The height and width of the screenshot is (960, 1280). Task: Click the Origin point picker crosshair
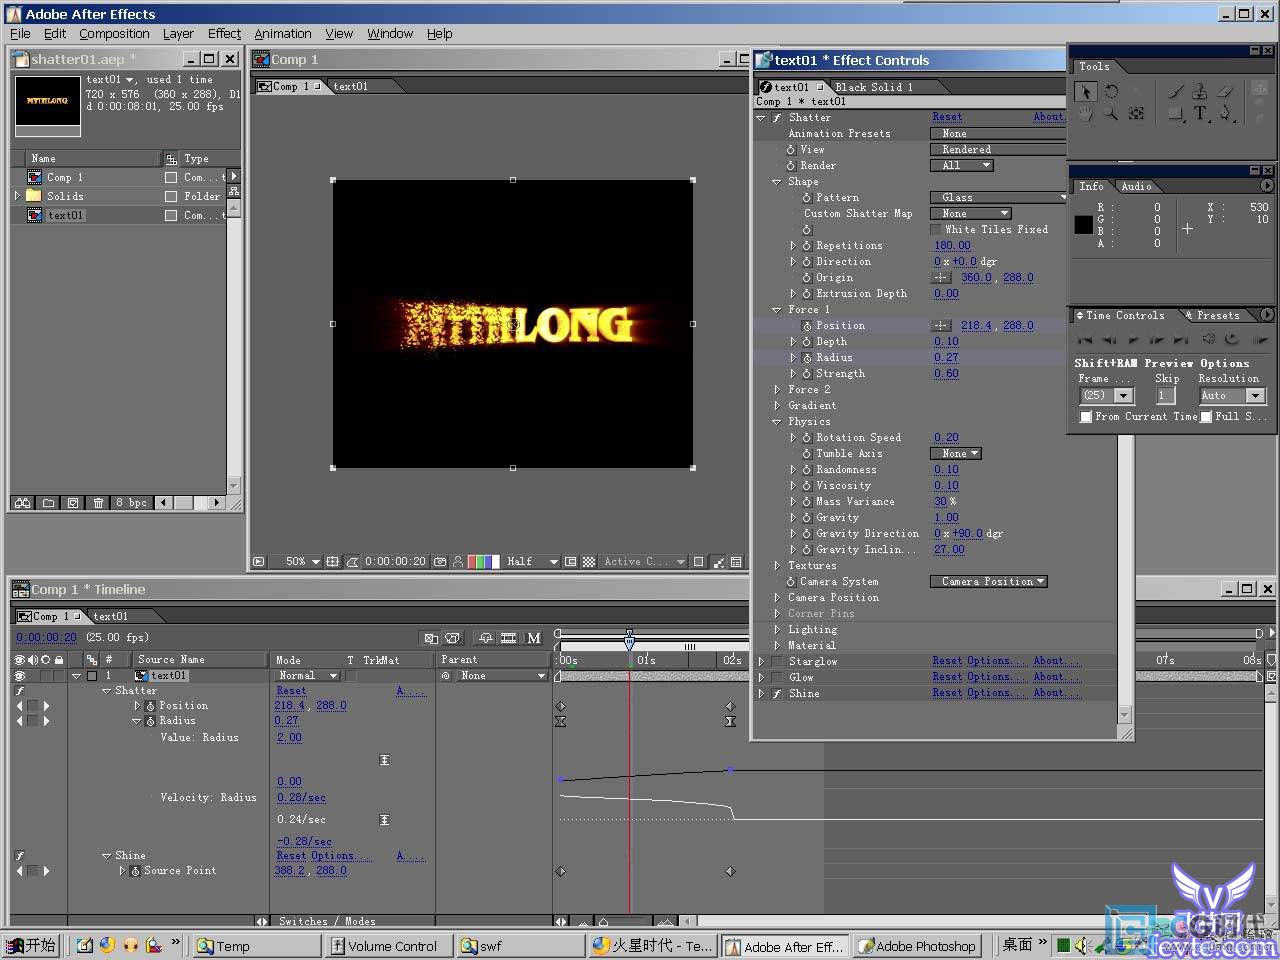[x=941, y=278]
